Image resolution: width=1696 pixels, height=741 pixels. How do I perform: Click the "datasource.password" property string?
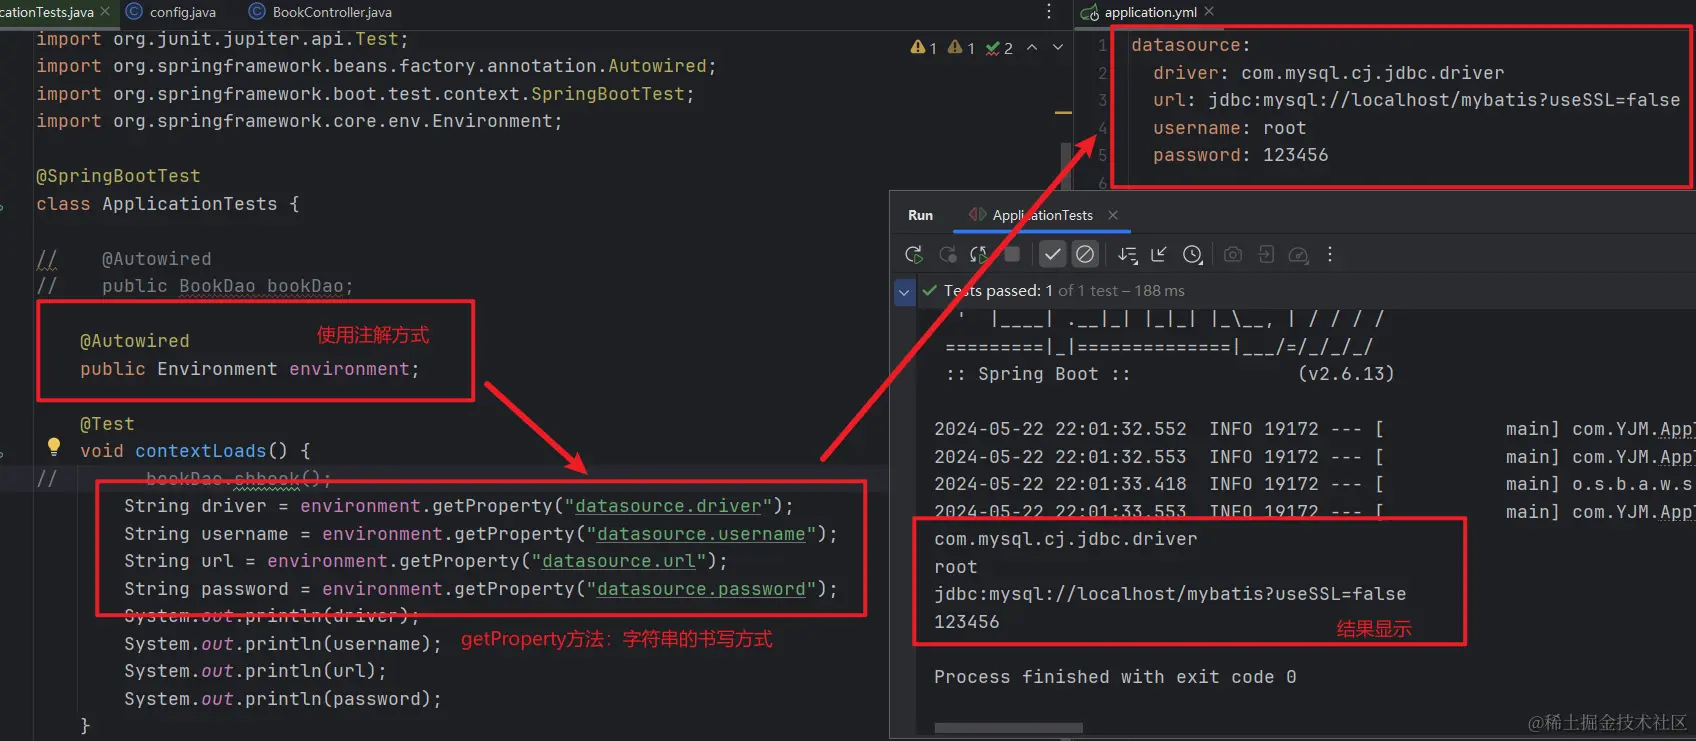(x=701, y=589)
